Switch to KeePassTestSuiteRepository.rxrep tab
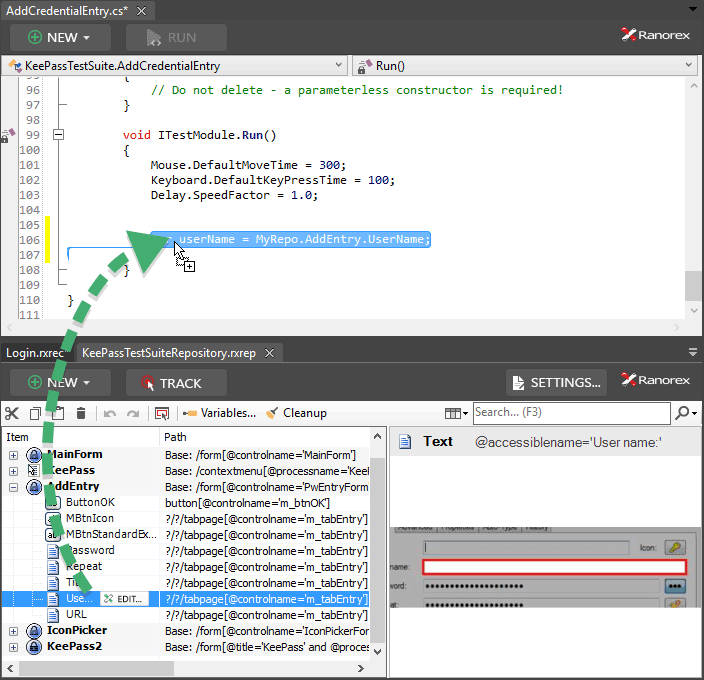This screenshot has width=704, height=680. (x=169, y=353)
